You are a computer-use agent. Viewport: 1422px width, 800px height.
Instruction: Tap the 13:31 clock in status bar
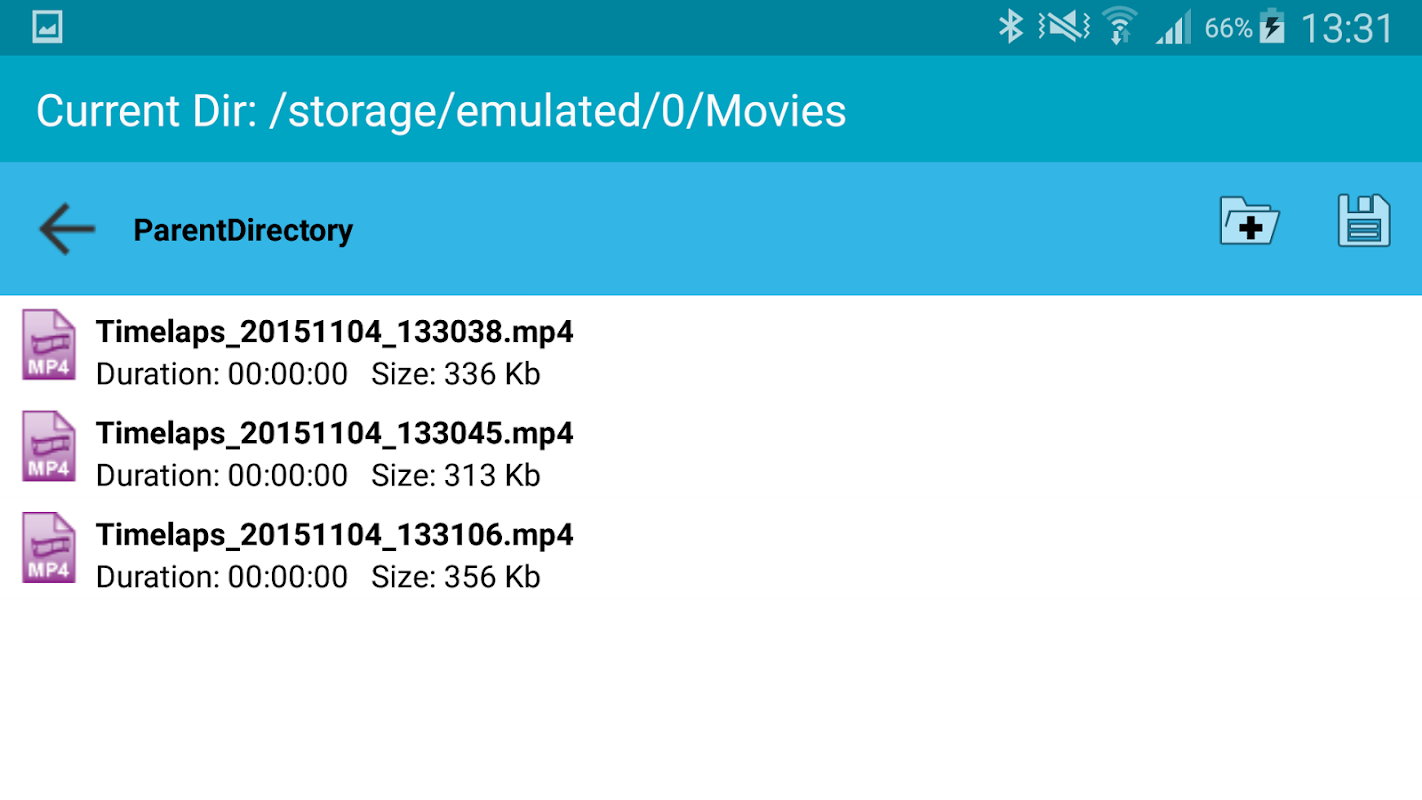point(1346,28)
